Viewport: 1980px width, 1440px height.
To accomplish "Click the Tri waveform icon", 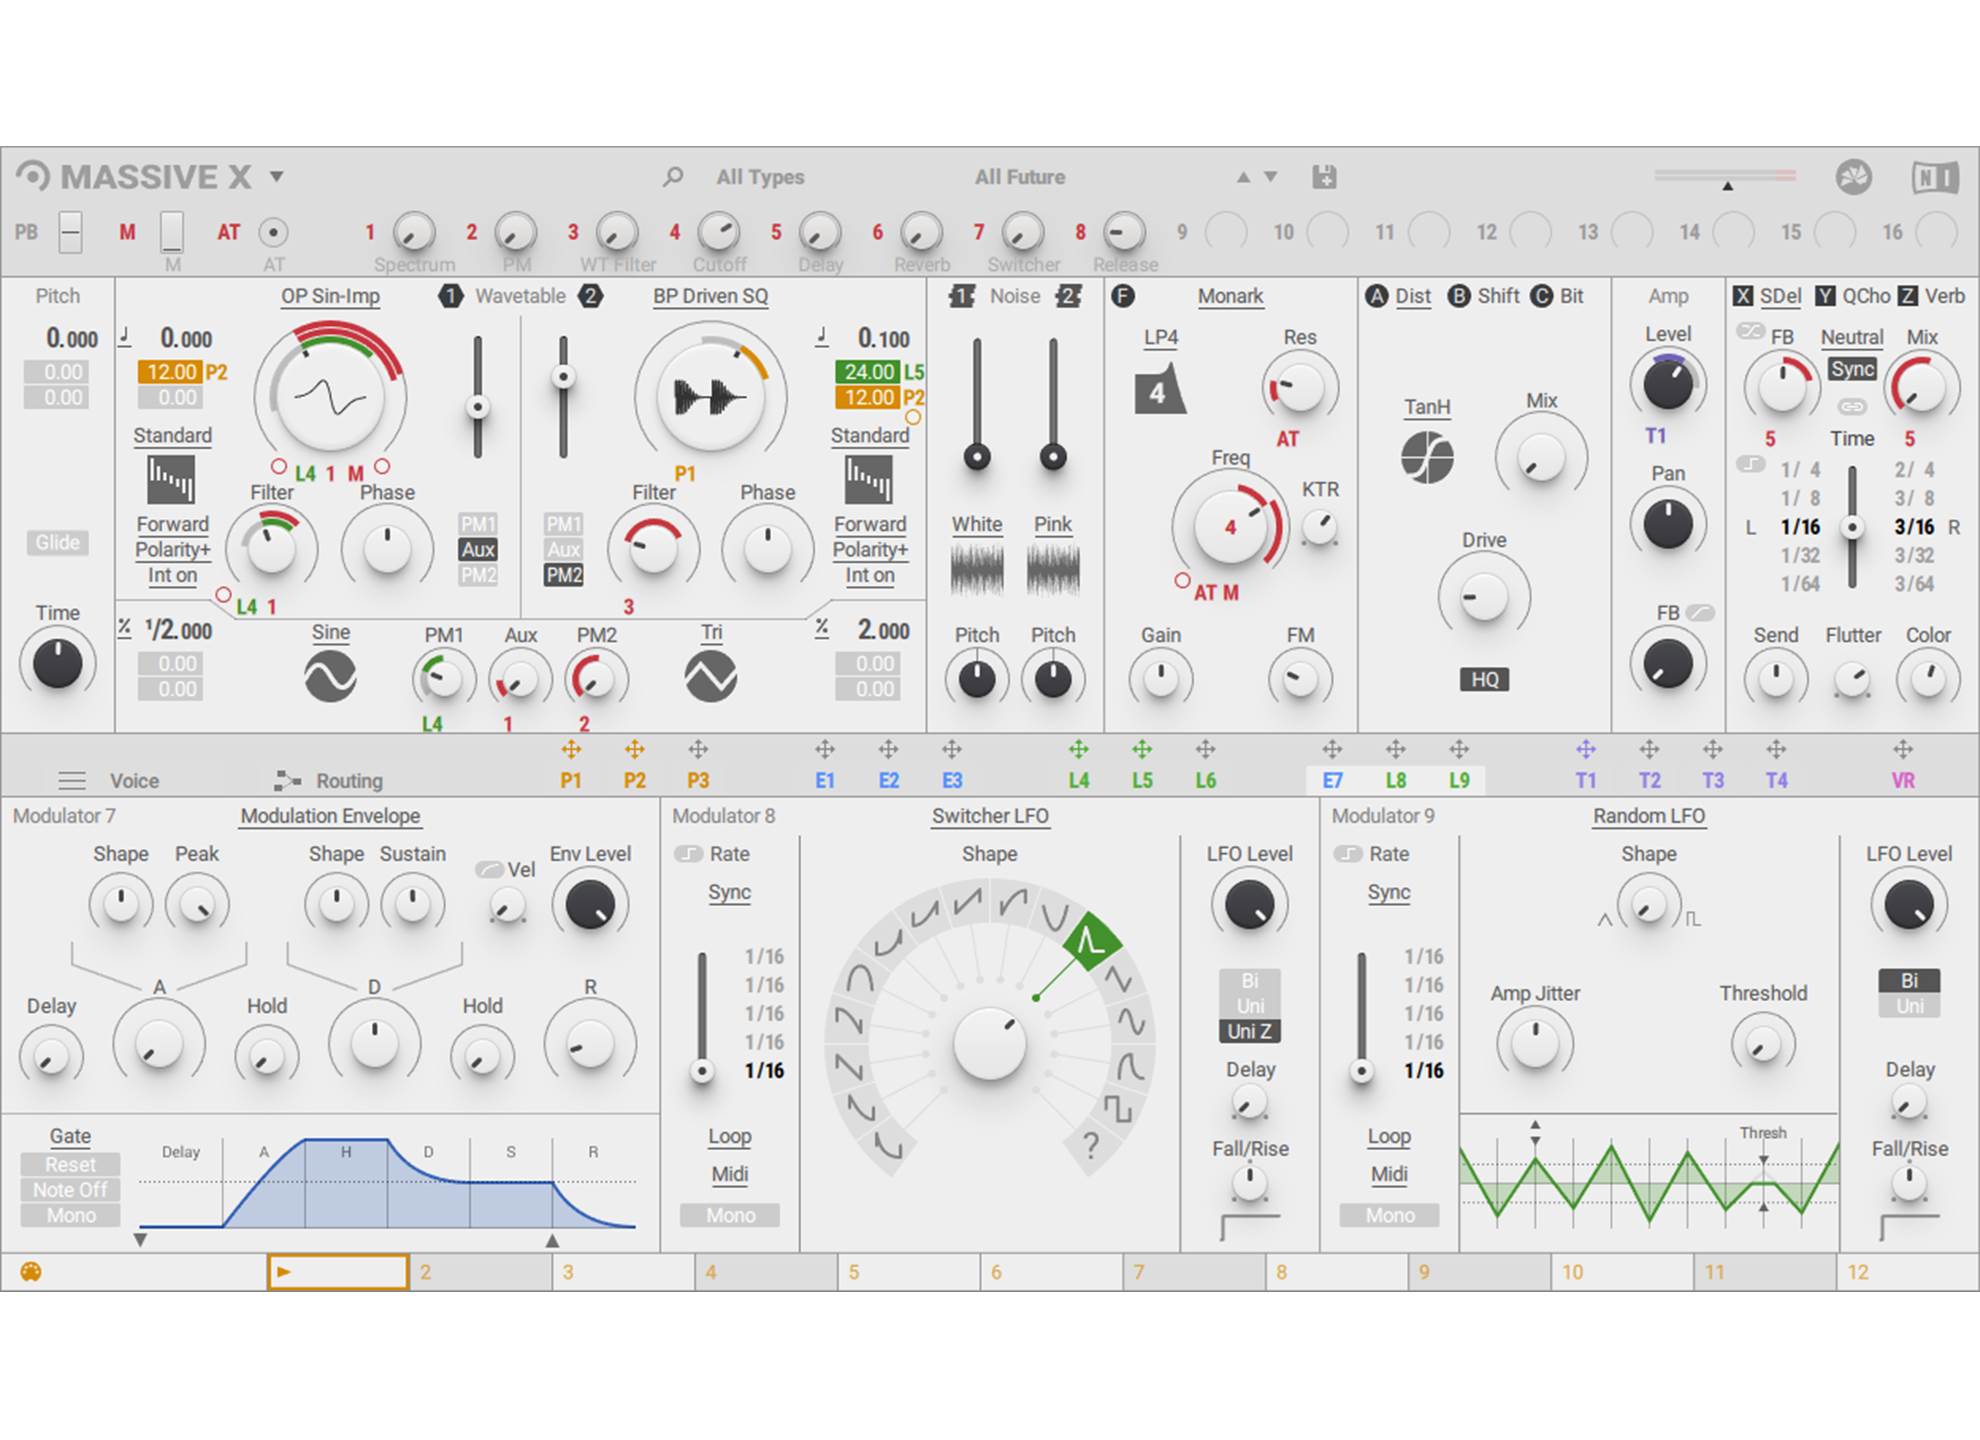I will pos(710,677).
